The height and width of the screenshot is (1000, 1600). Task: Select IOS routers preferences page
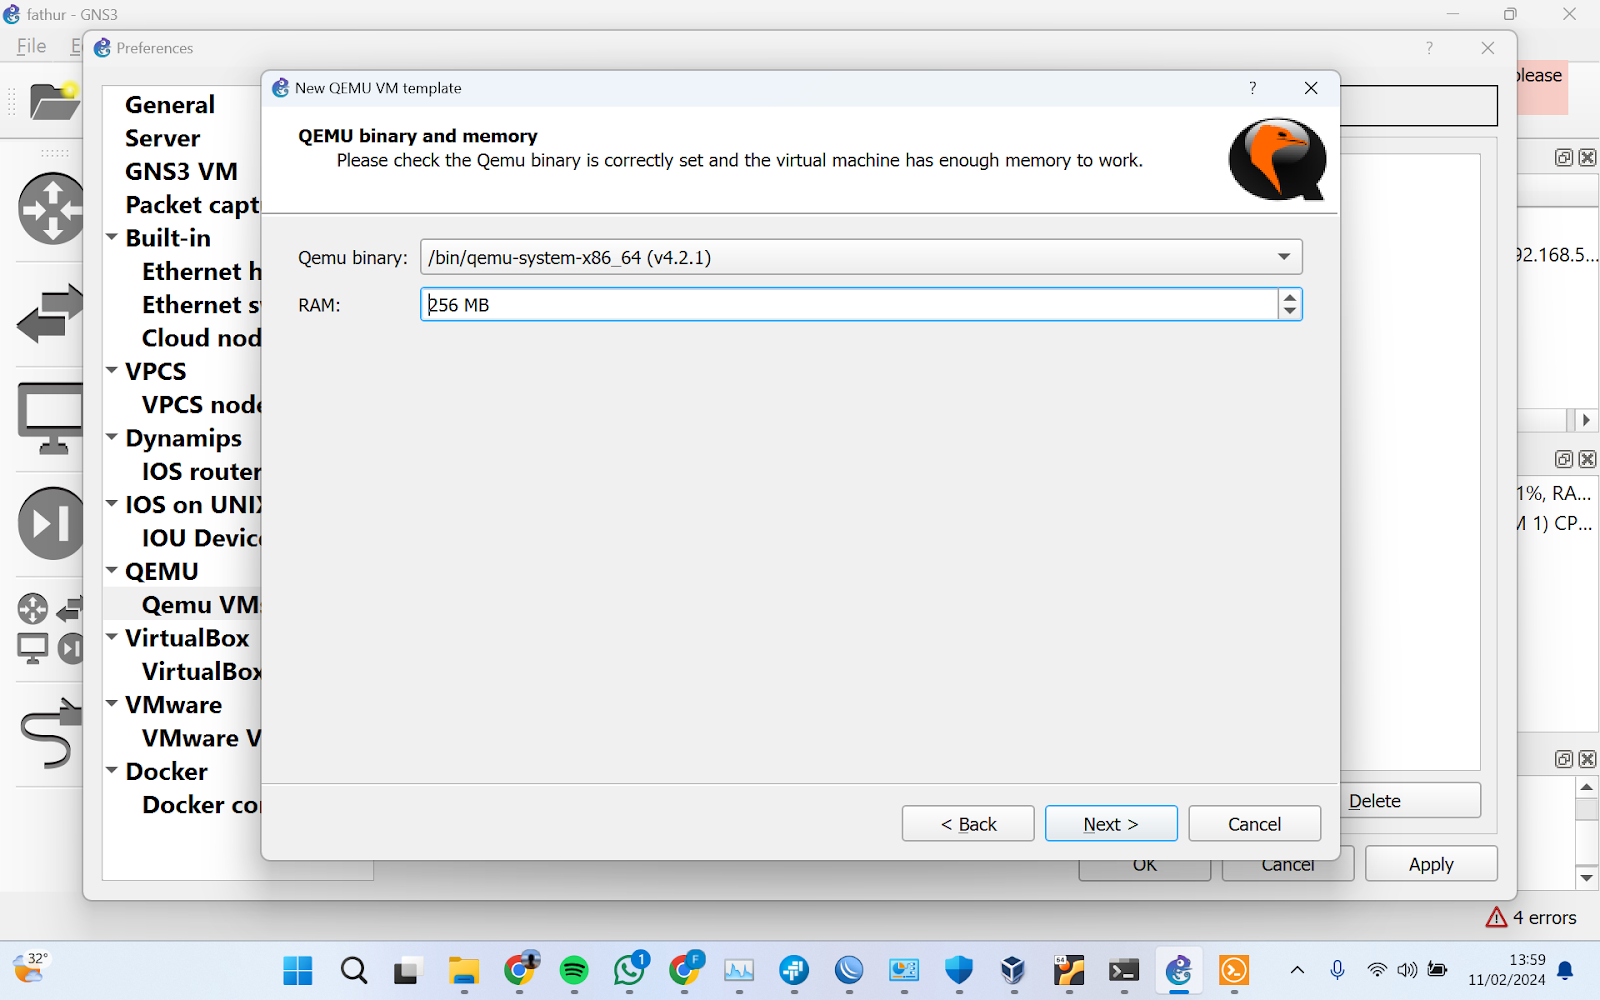pos(201,471)
